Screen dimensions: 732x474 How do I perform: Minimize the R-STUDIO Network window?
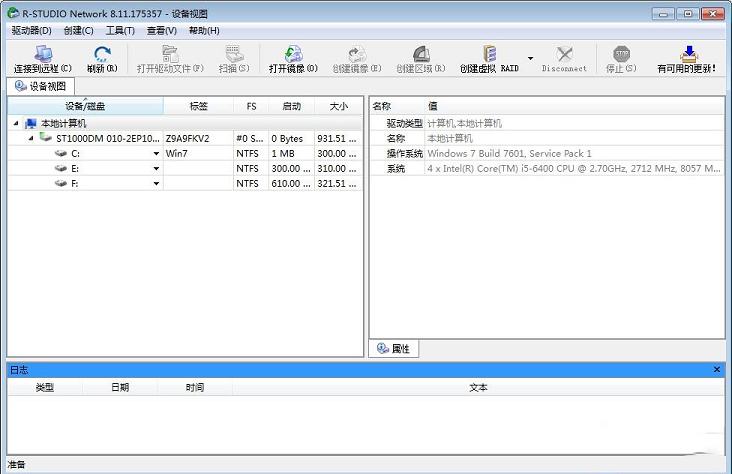tap(663, 14)
